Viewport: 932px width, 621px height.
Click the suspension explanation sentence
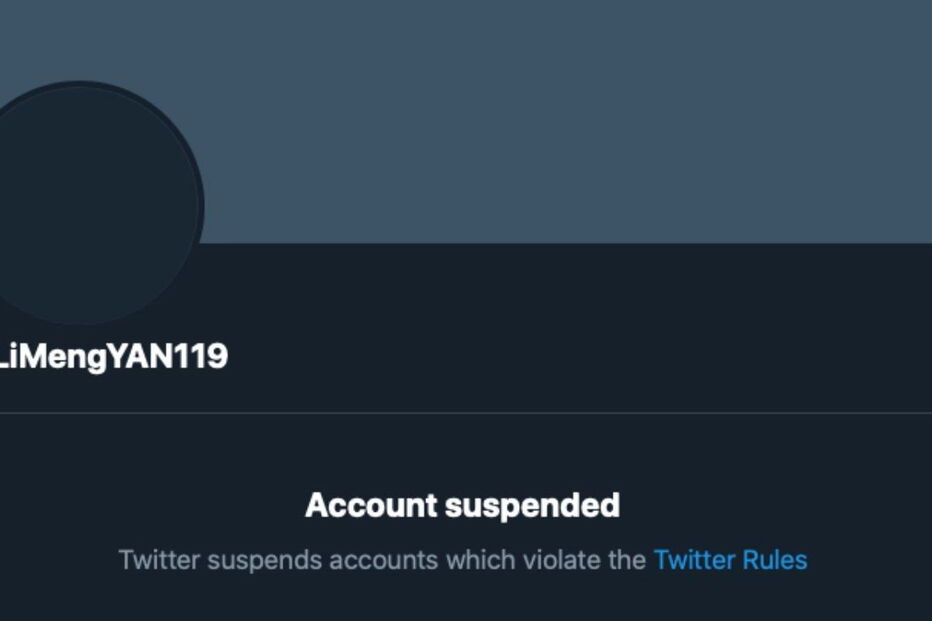466,561
